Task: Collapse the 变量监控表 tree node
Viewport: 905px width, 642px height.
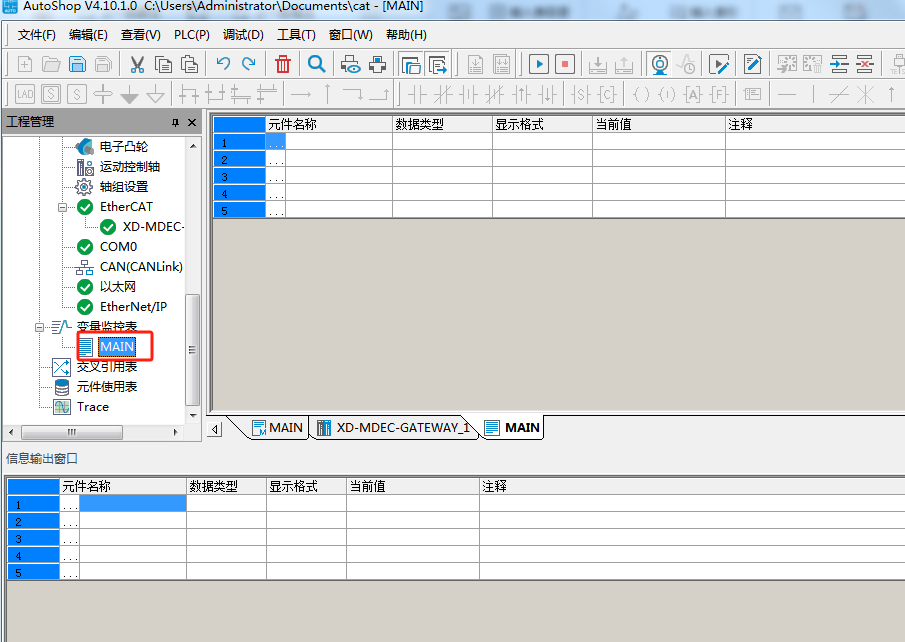Action: click(39, 327)
